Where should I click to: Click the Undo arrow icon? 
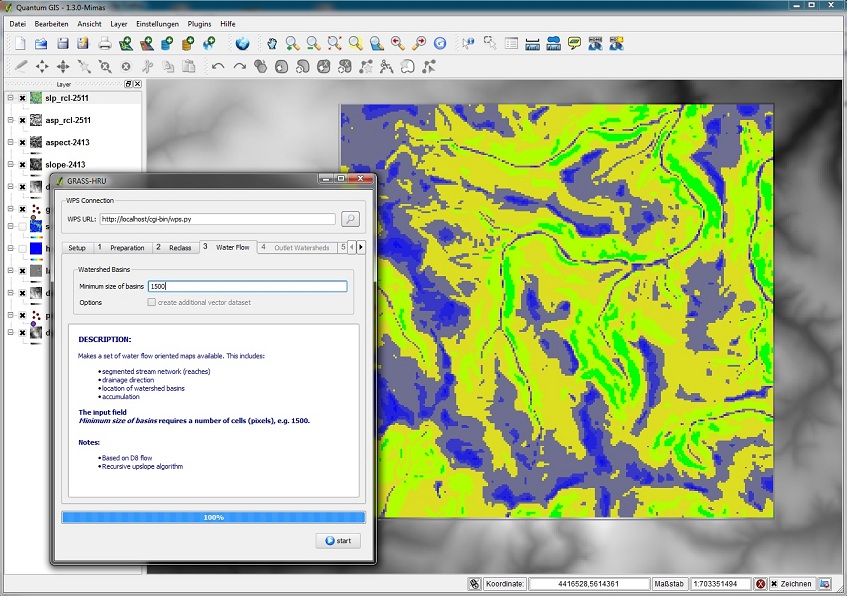pos(218,67)
